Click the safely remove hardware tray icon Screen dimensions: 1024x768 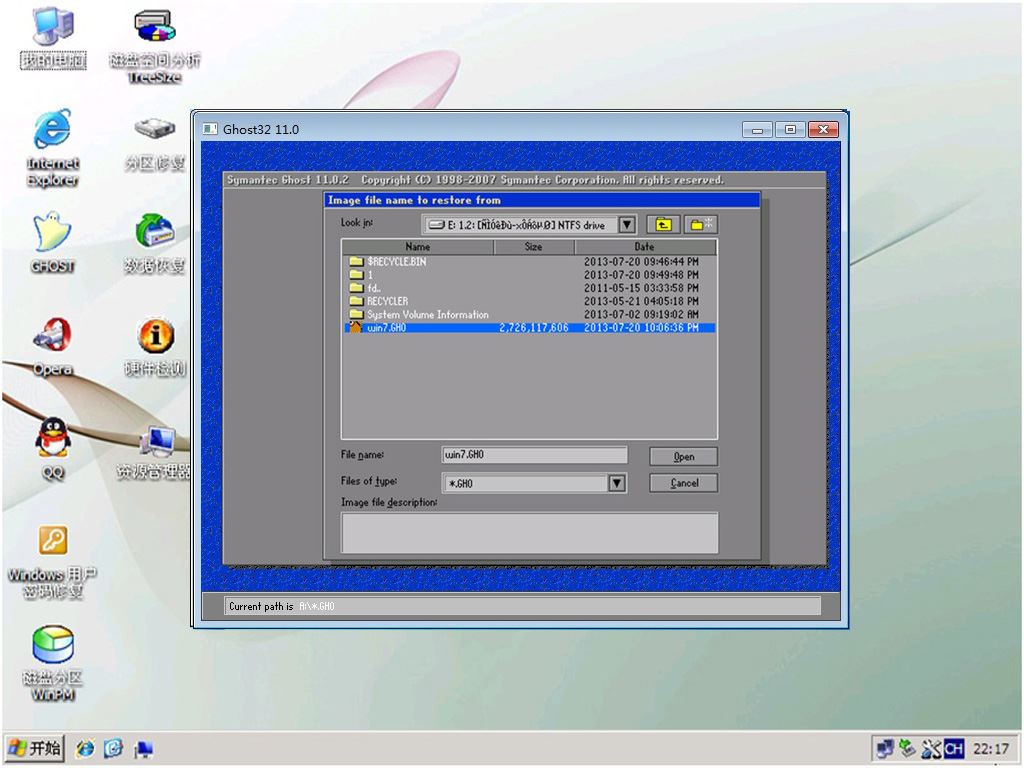(907, 748)
